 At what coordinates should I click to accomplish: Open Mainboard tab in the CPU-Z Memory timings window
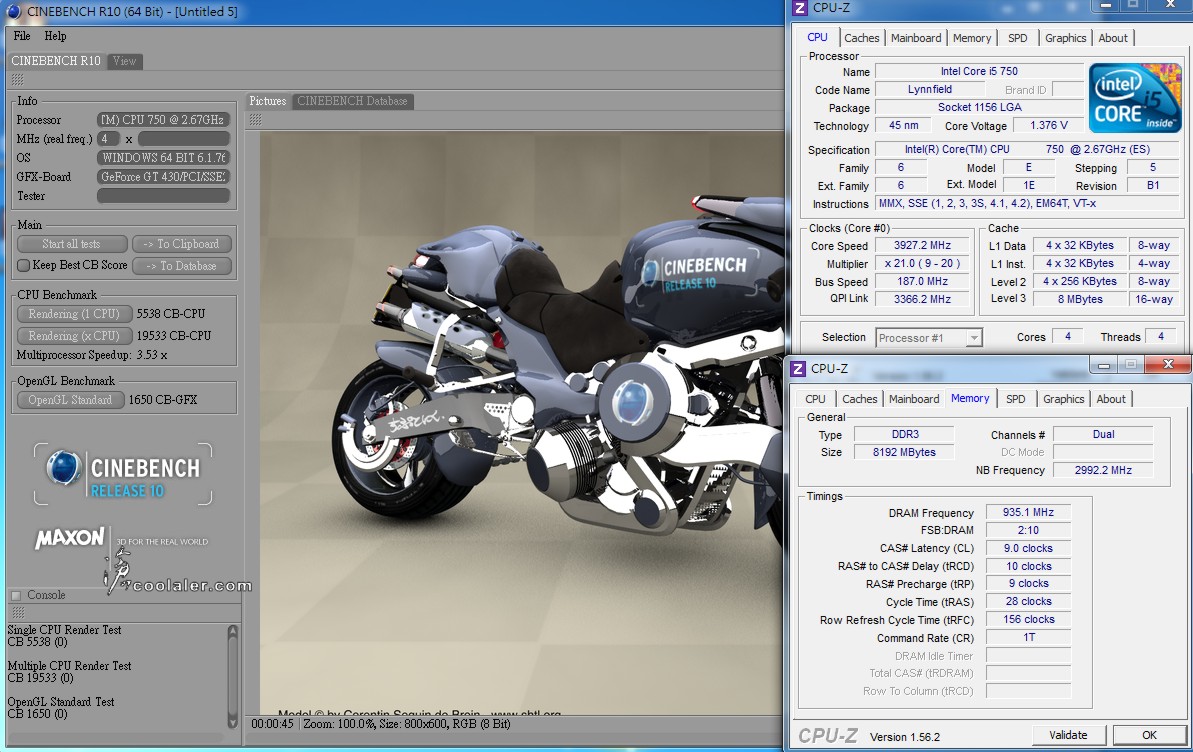pos(914,399)
